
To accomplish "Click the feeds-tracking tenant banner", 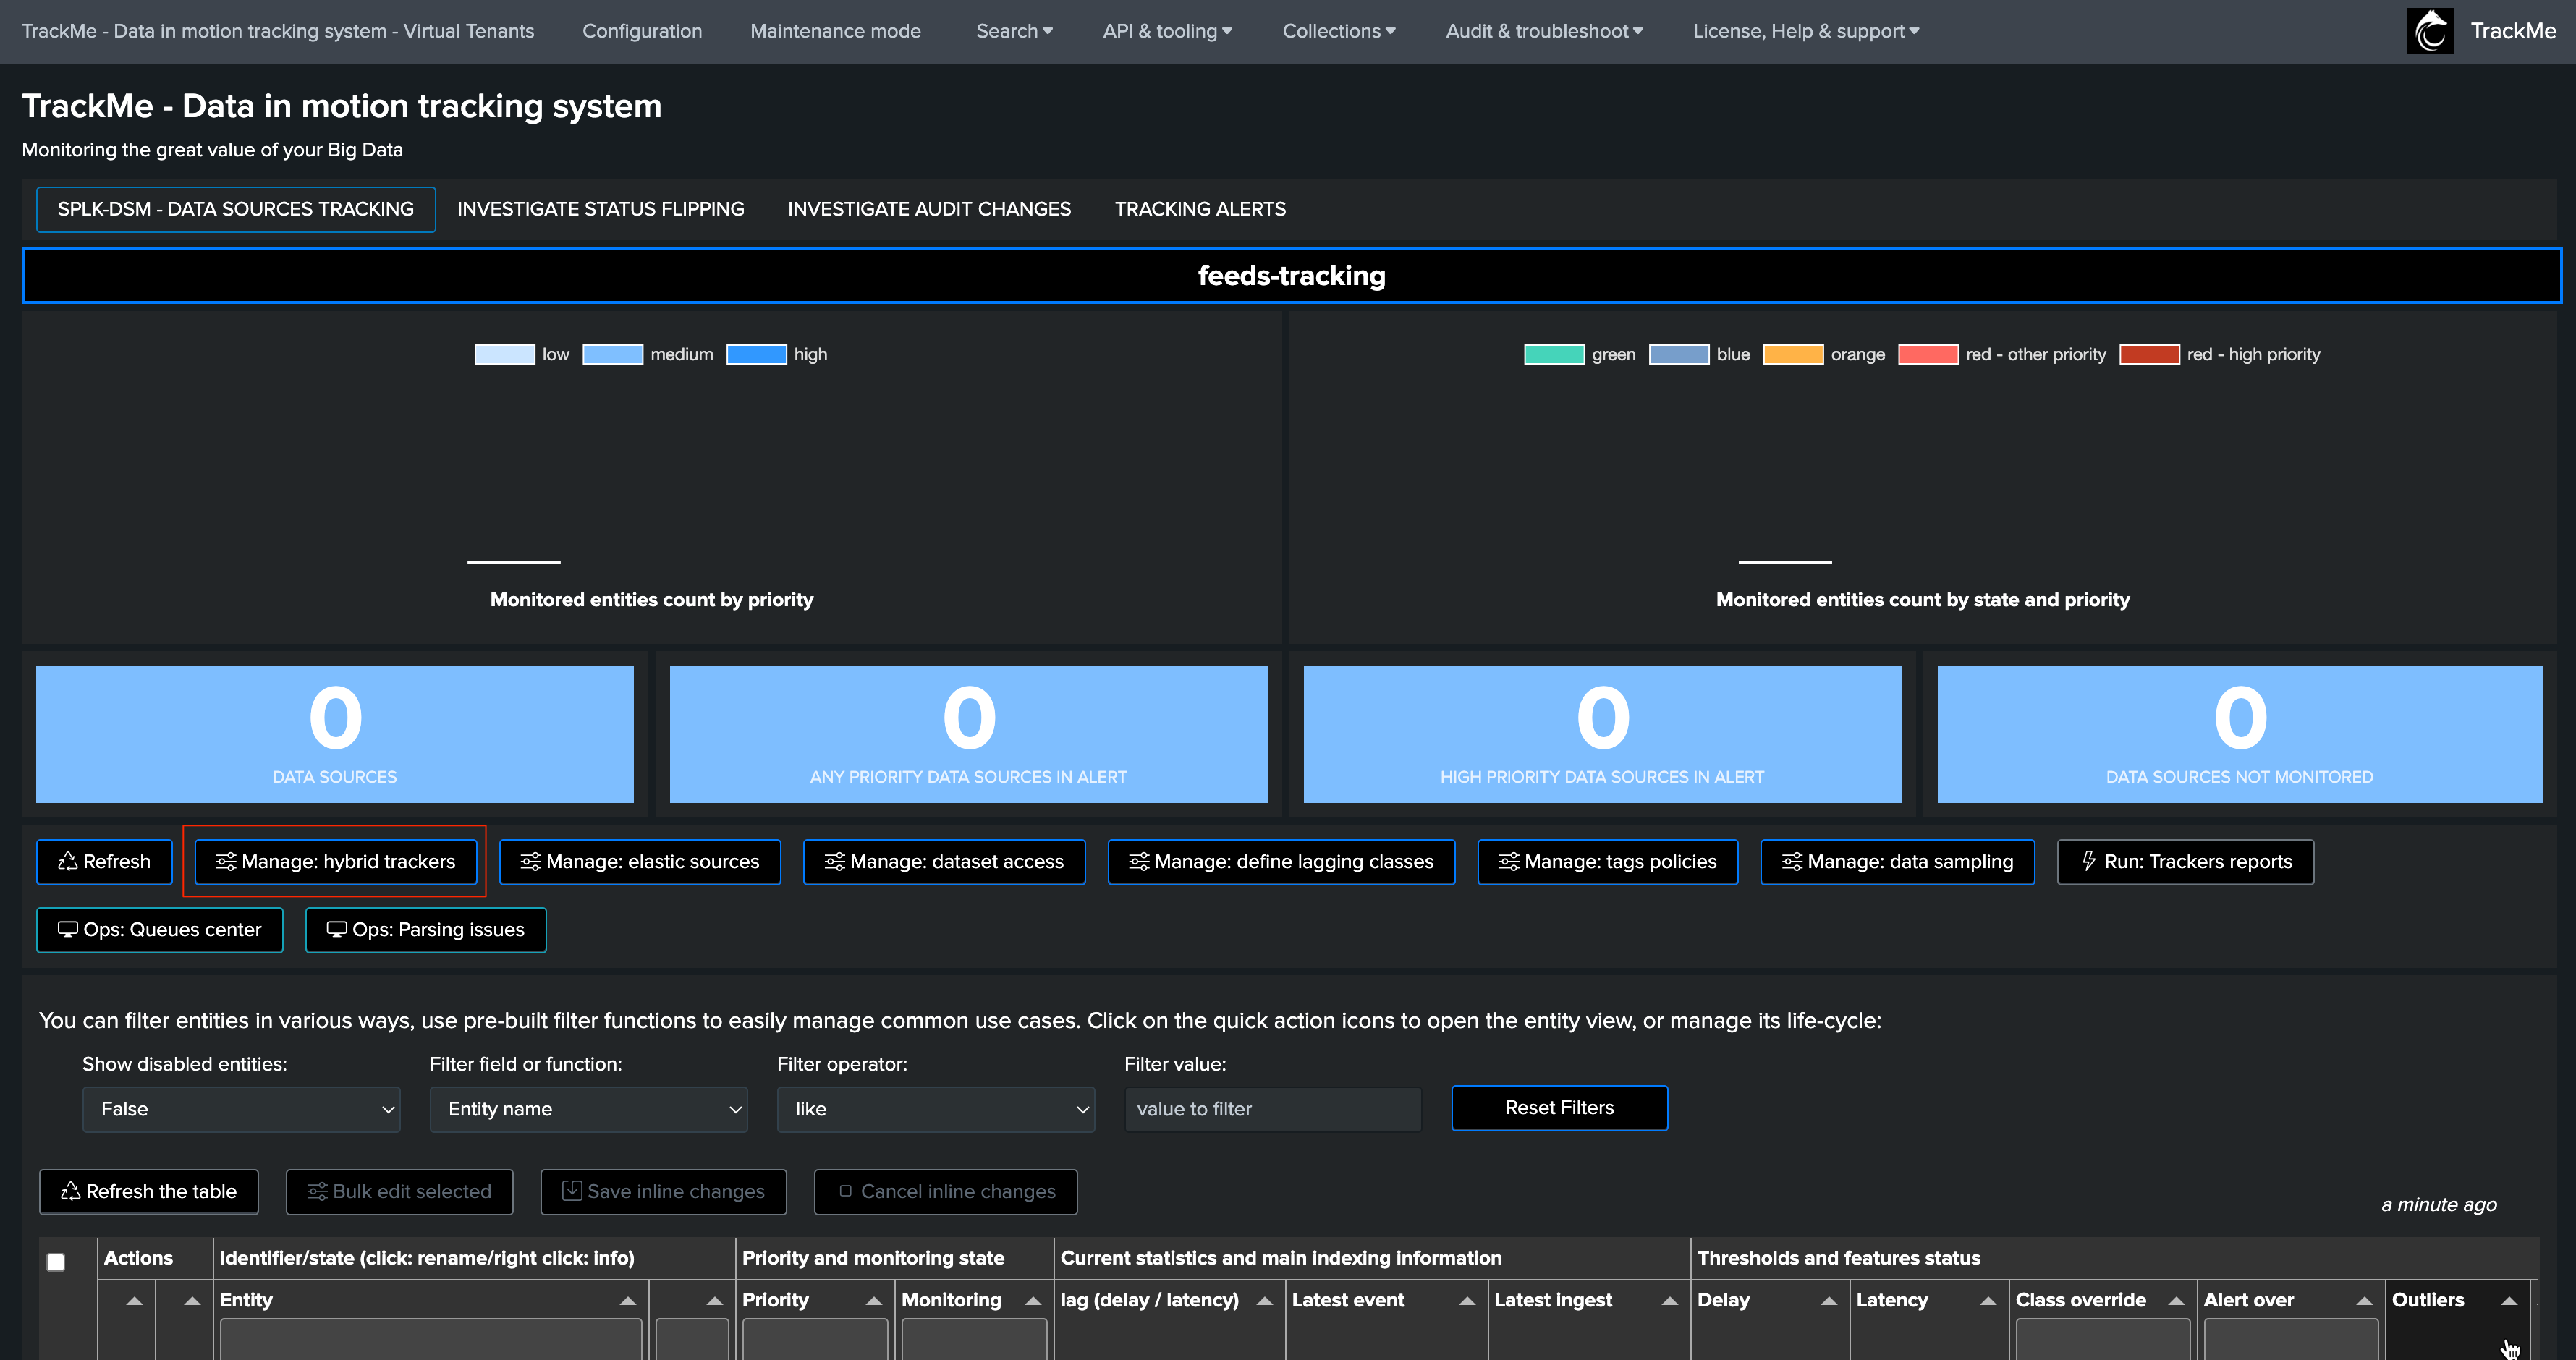I will tap(1291, 275).
